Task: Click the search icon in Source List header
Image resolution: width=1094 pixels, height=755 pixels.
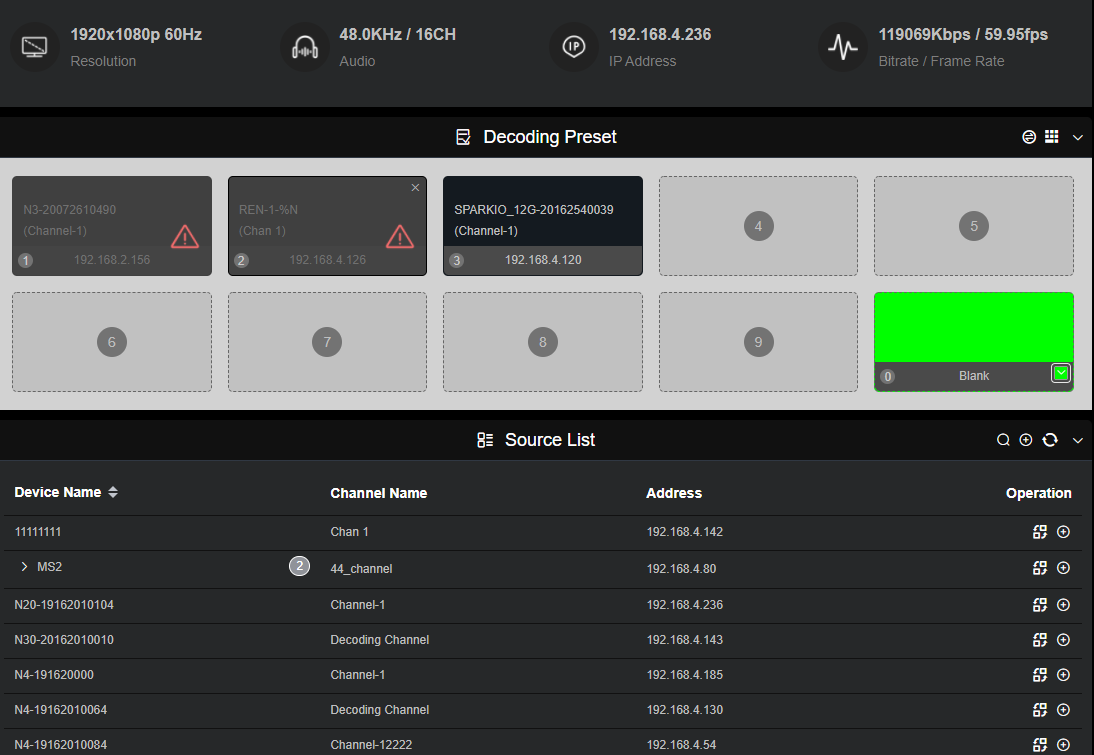Action: [1003, 440]
